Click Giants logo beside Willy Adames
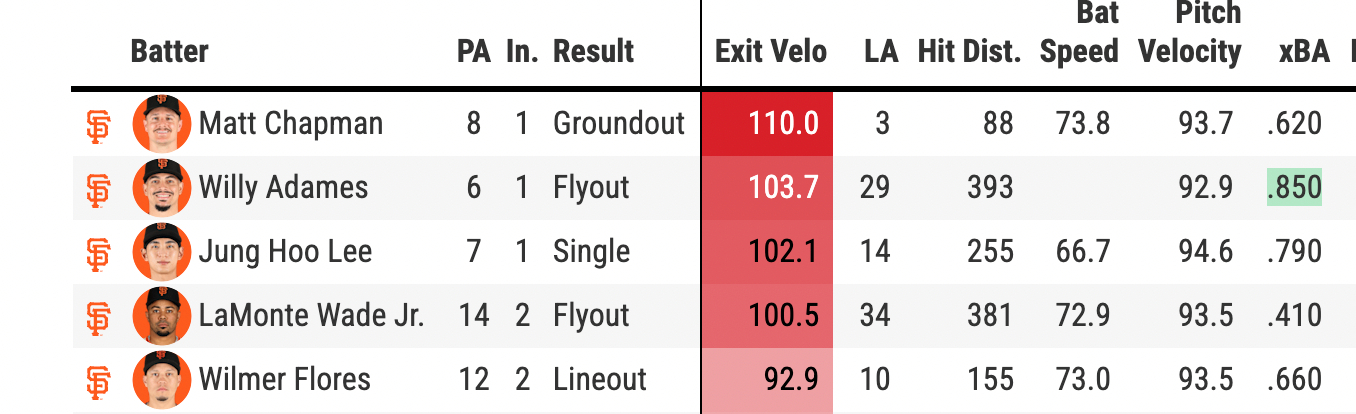The height and width of the screenshot is (414, 1356). (98, 188)
